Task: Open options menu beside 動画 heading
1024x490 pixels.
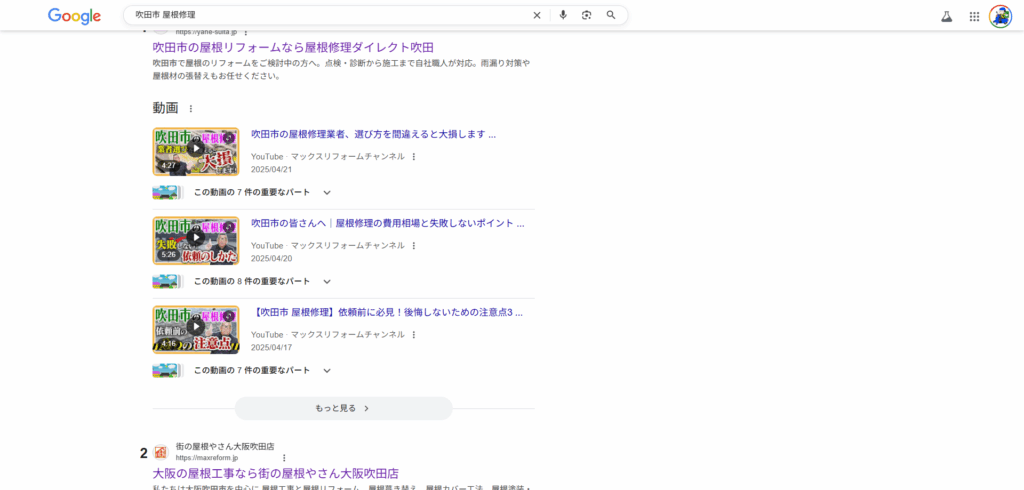Action: click(x=191, y=108)
